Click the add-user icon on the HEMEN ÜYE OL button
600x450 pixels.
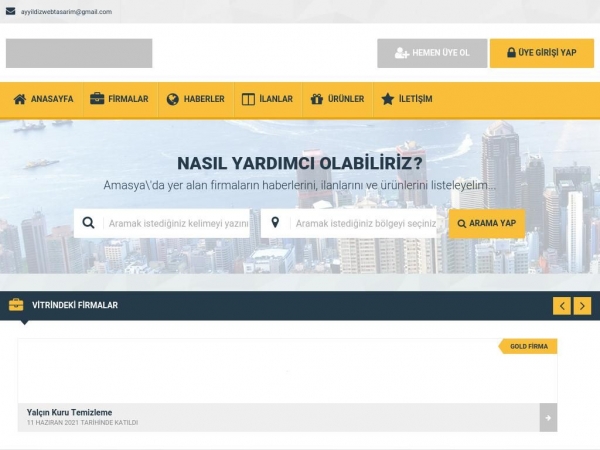402,53
